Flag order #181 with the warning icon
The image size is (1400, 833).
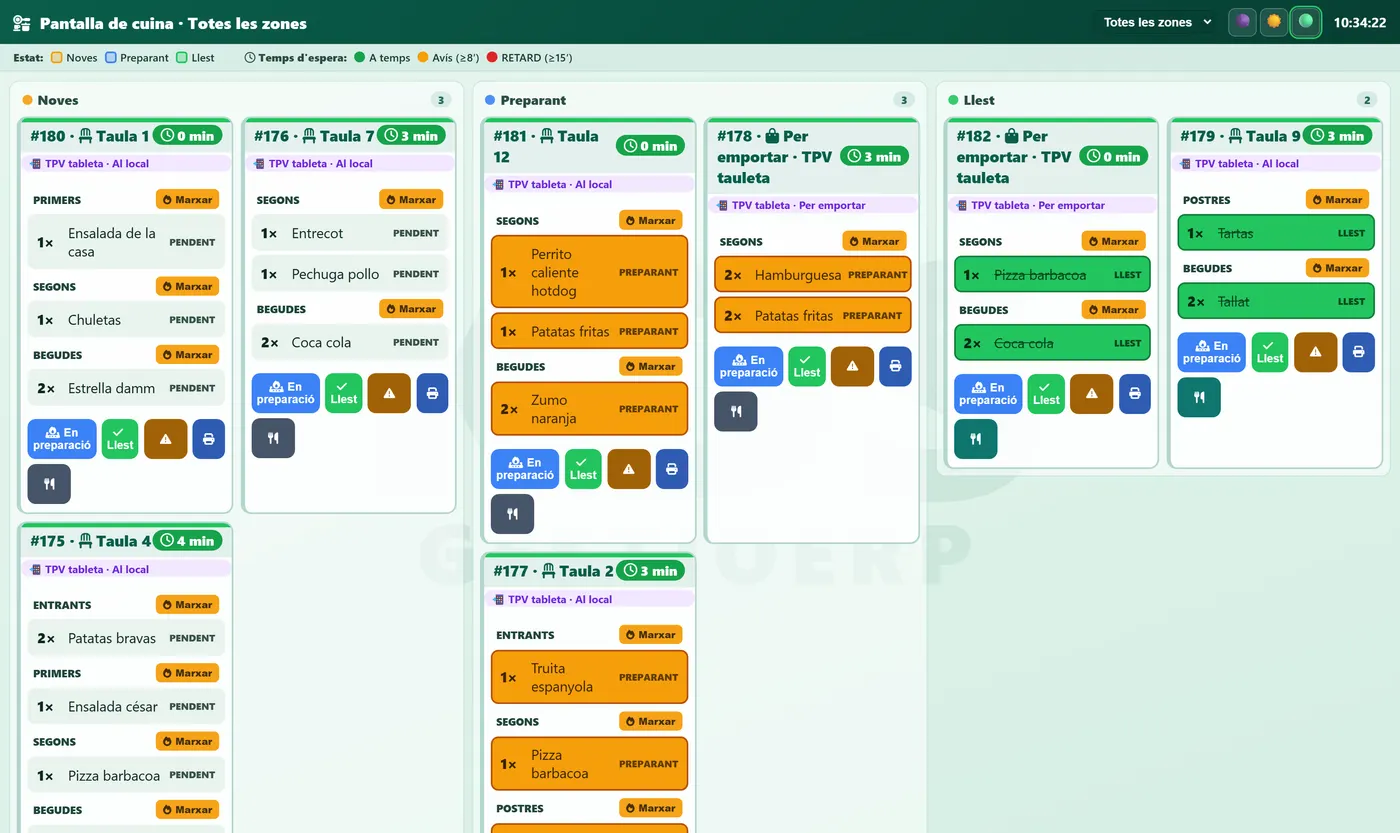tap(629, 469)
